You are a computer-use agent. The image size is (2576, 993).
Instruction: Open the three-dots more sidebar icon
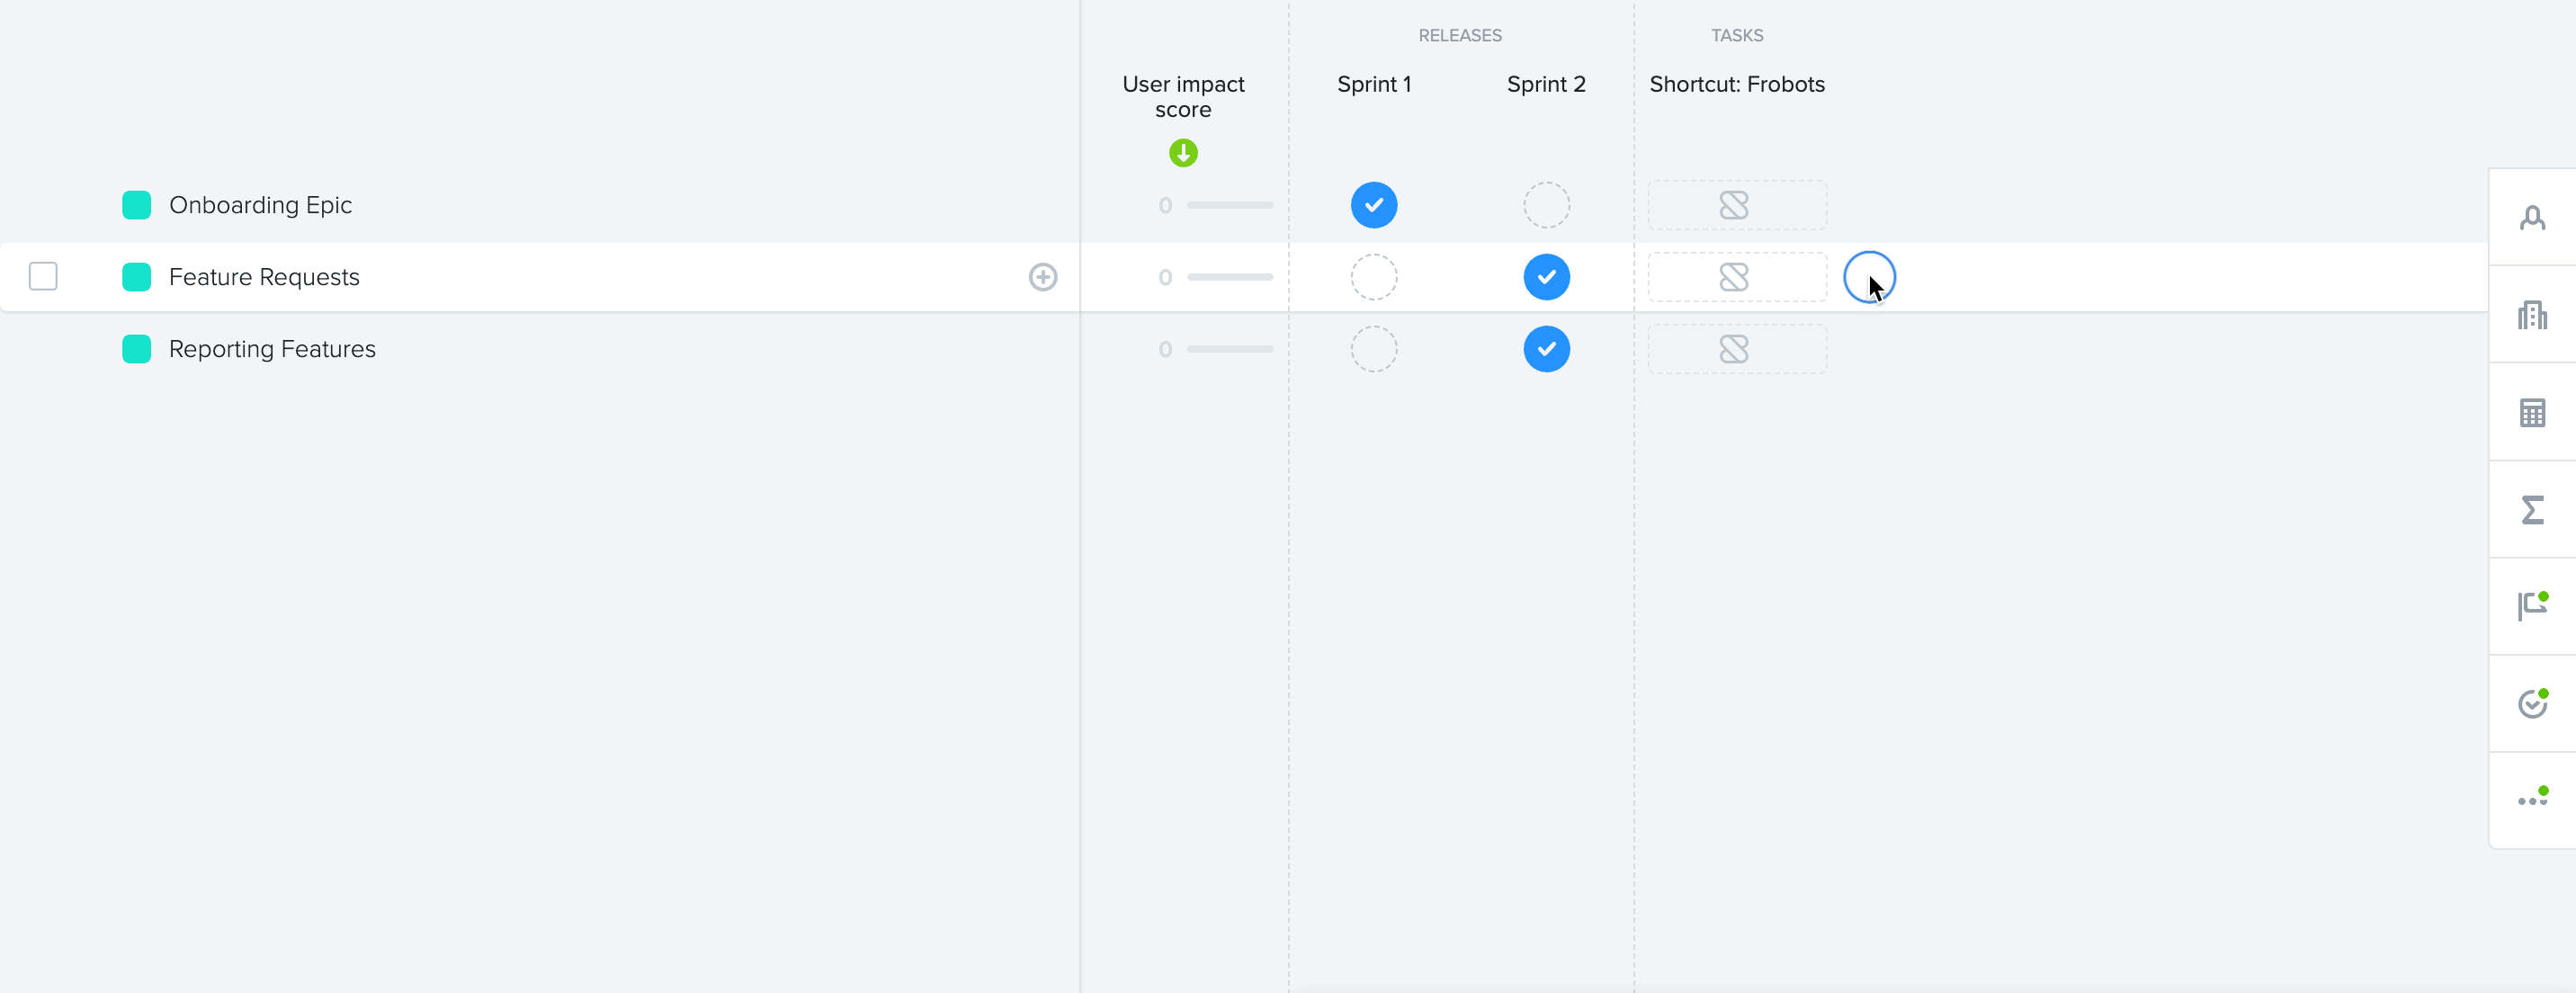2532,799
